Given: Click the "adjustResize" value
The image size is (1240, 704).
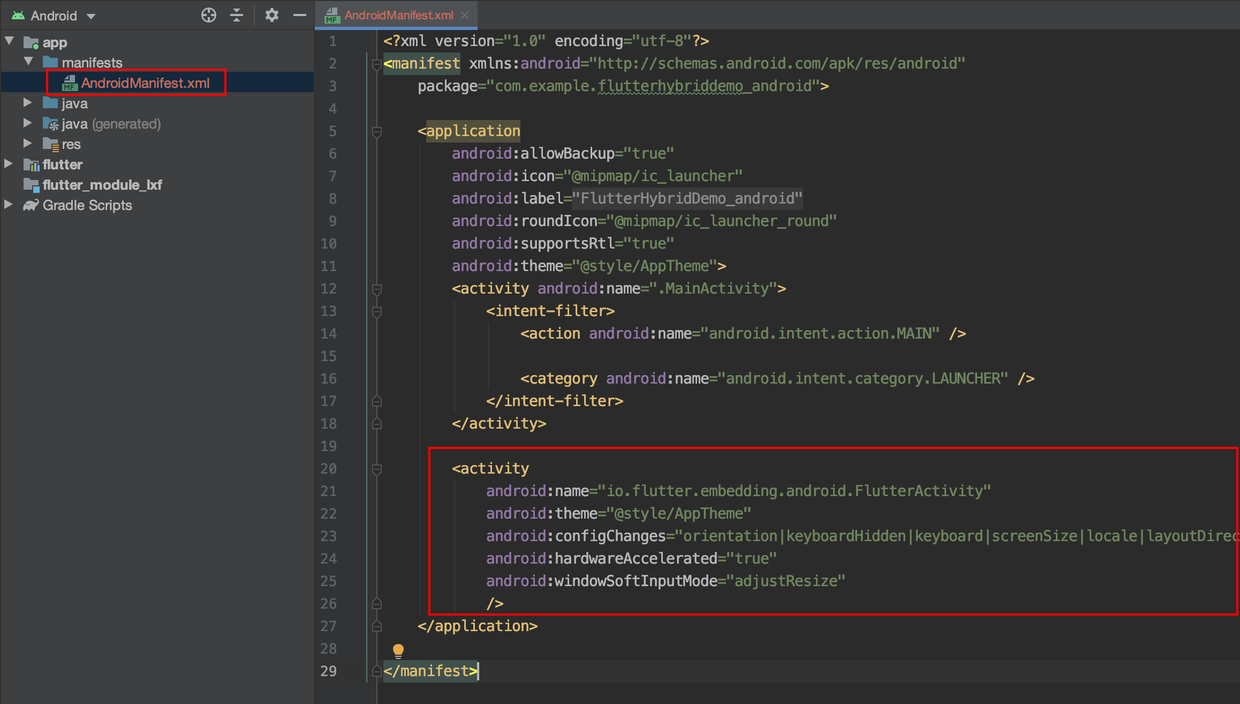Looking at the screenshot, I should (786, 581).
